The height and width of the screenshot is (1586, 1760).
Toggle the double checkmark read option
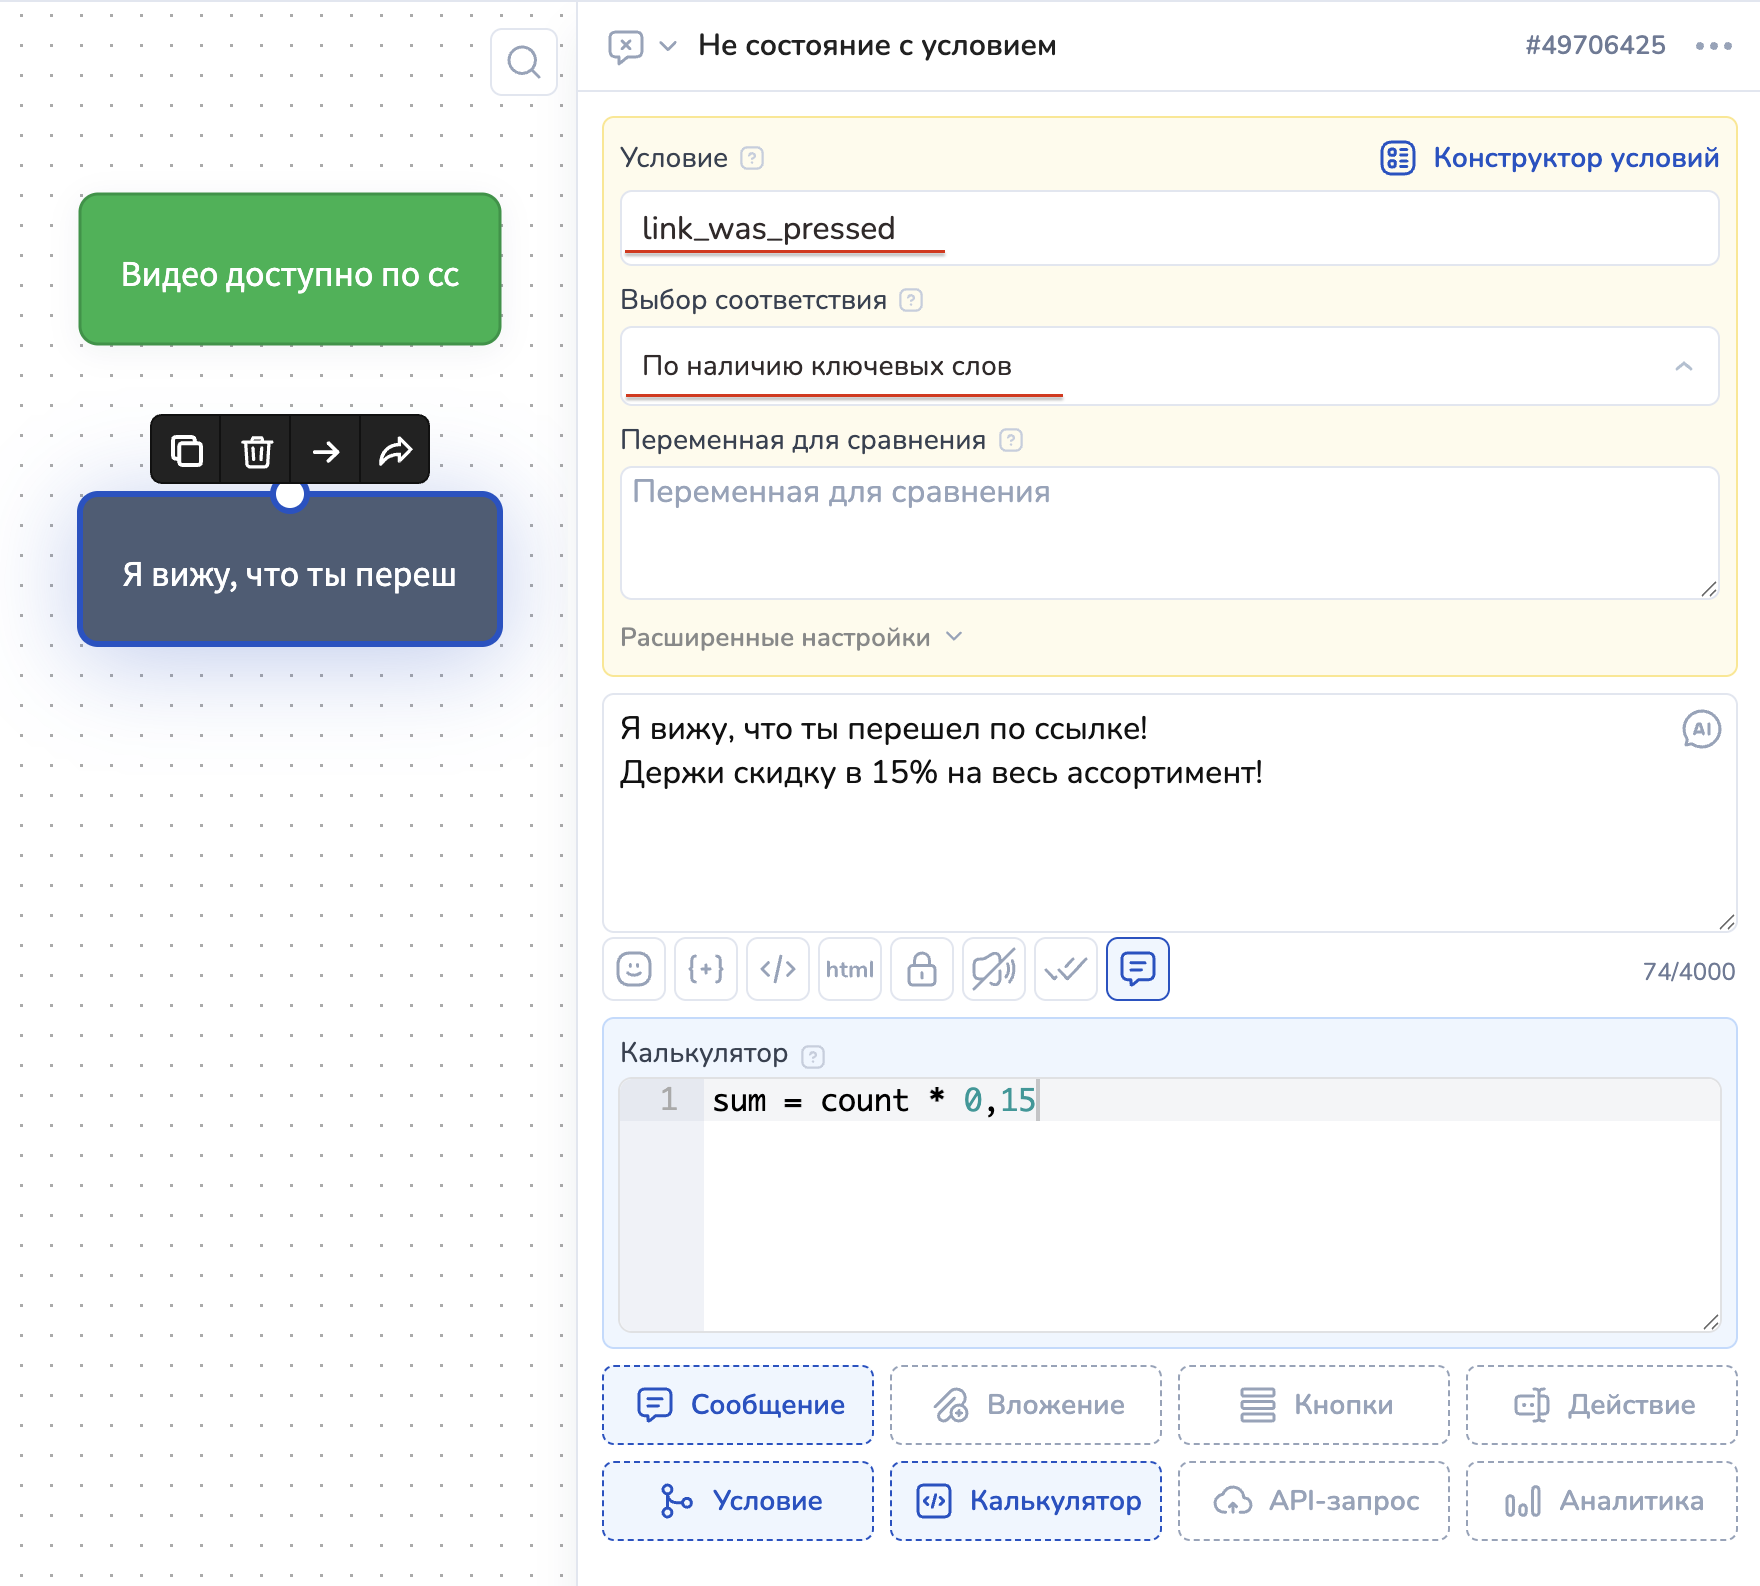(x=1065, y=969)
